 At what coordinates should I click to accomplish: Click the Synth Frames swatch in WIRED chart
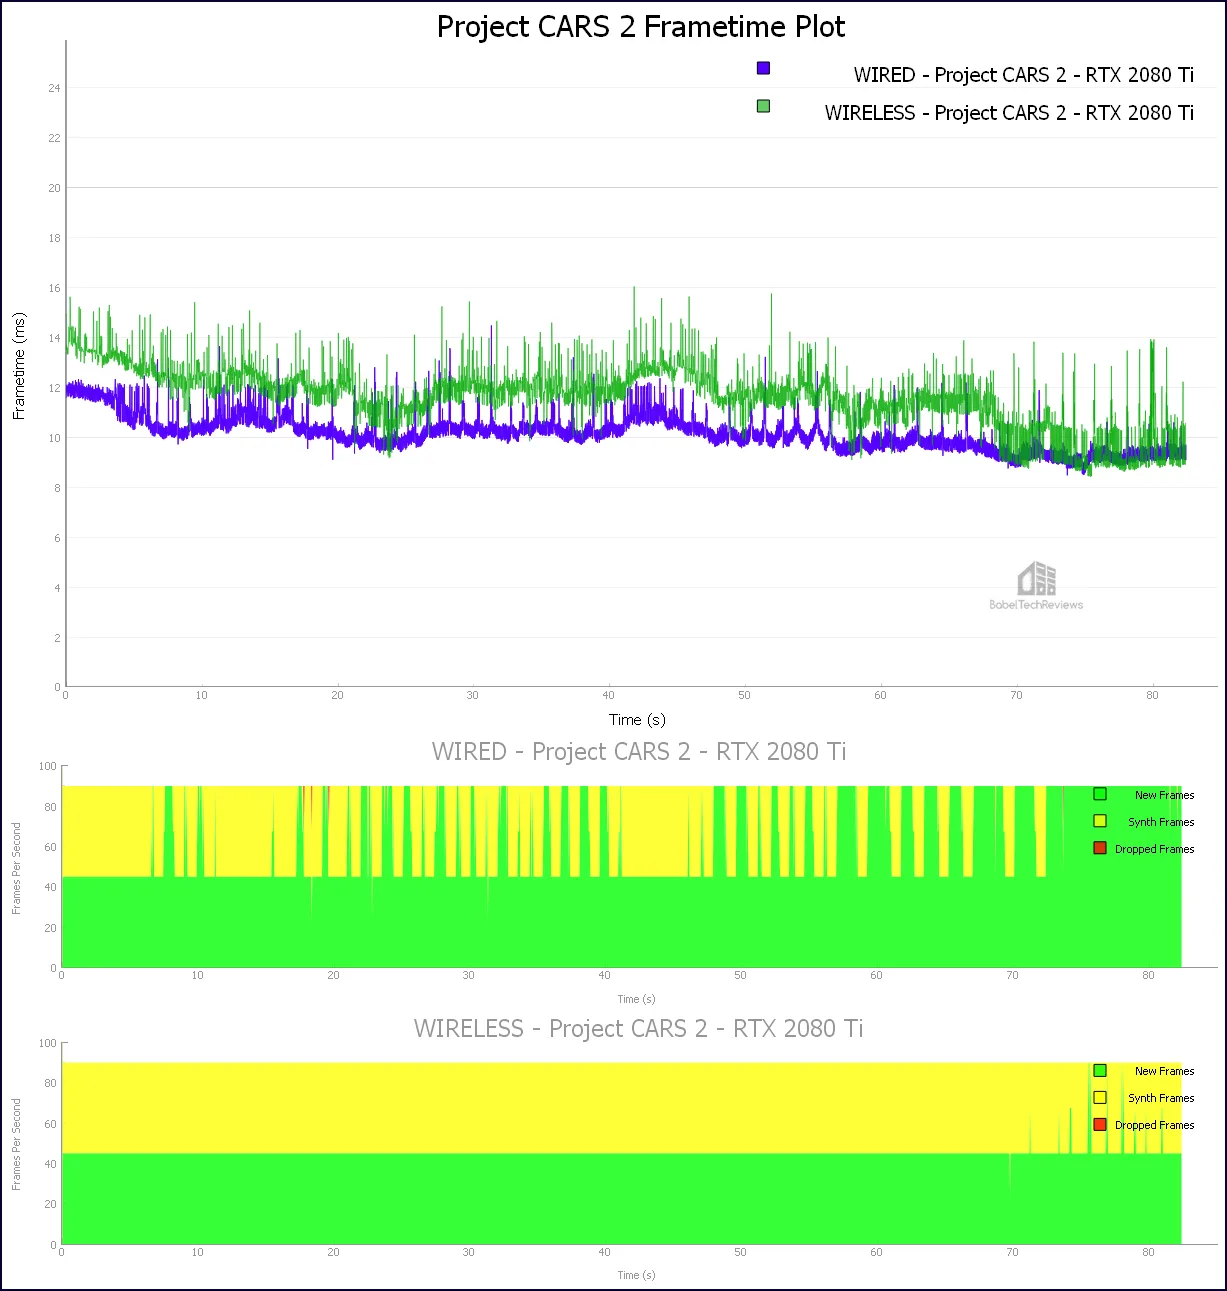coord(1100,821)
